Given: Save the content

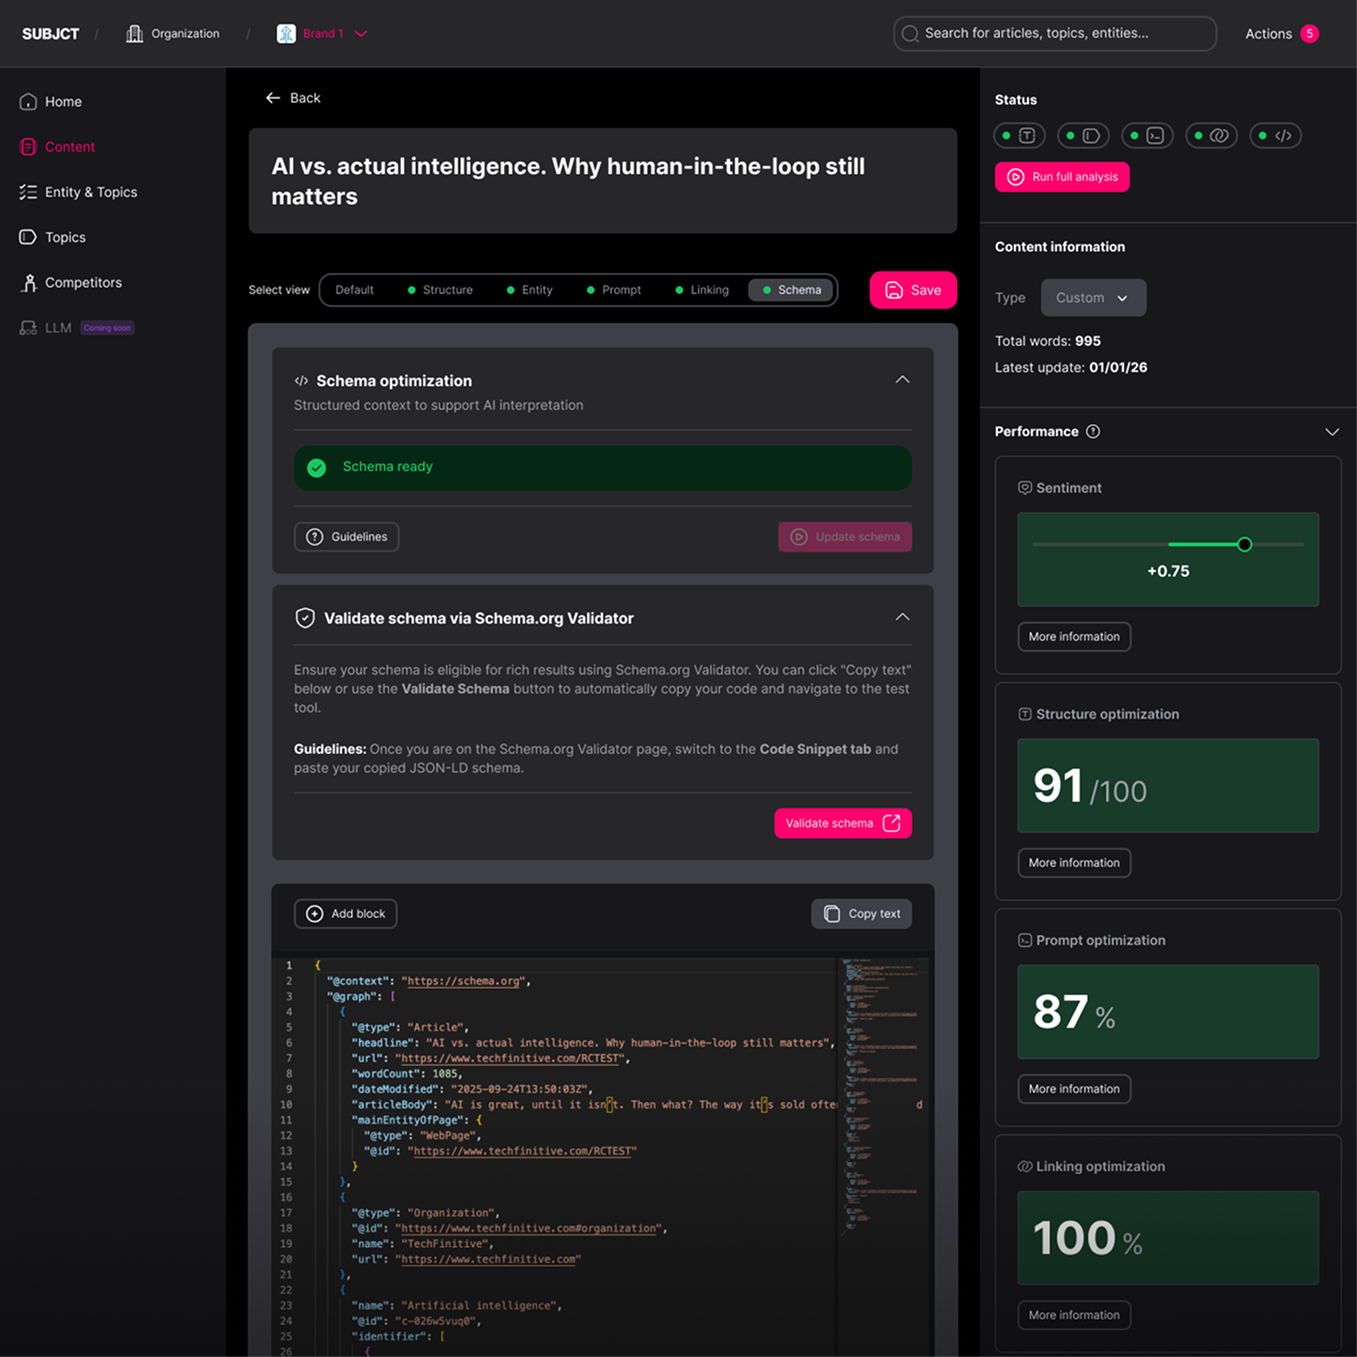Looking at the screenshot, I should 913,290.
